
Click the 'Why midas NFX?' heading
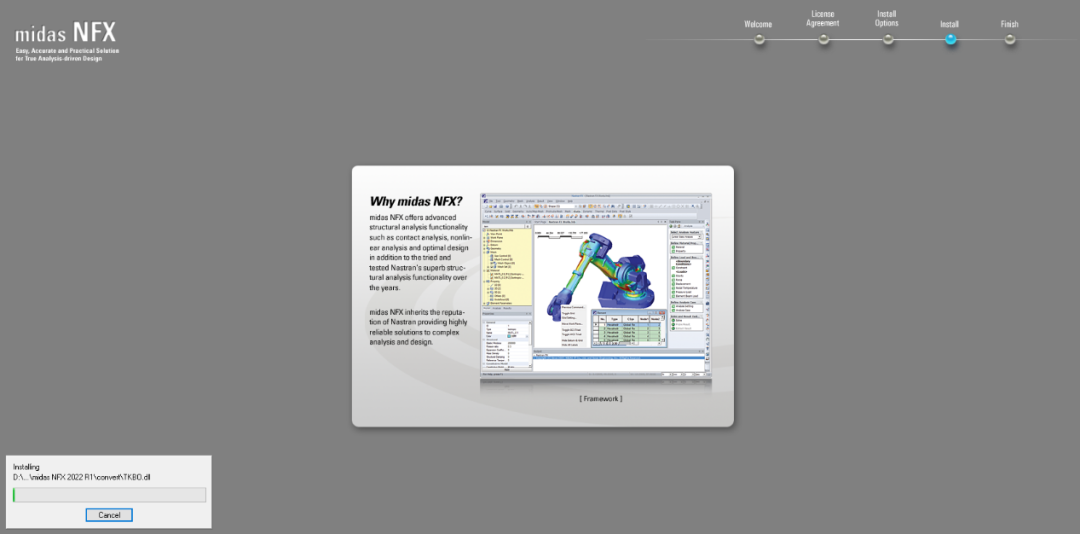416,202
